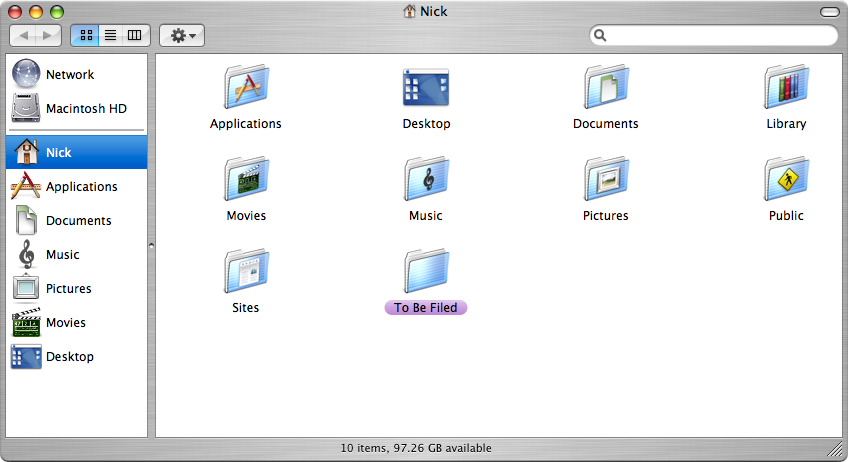Image resolution: width=848 pixels, height=462 pixels.
Task: Click the Forward navigation arrow
Action: (48, 35)
